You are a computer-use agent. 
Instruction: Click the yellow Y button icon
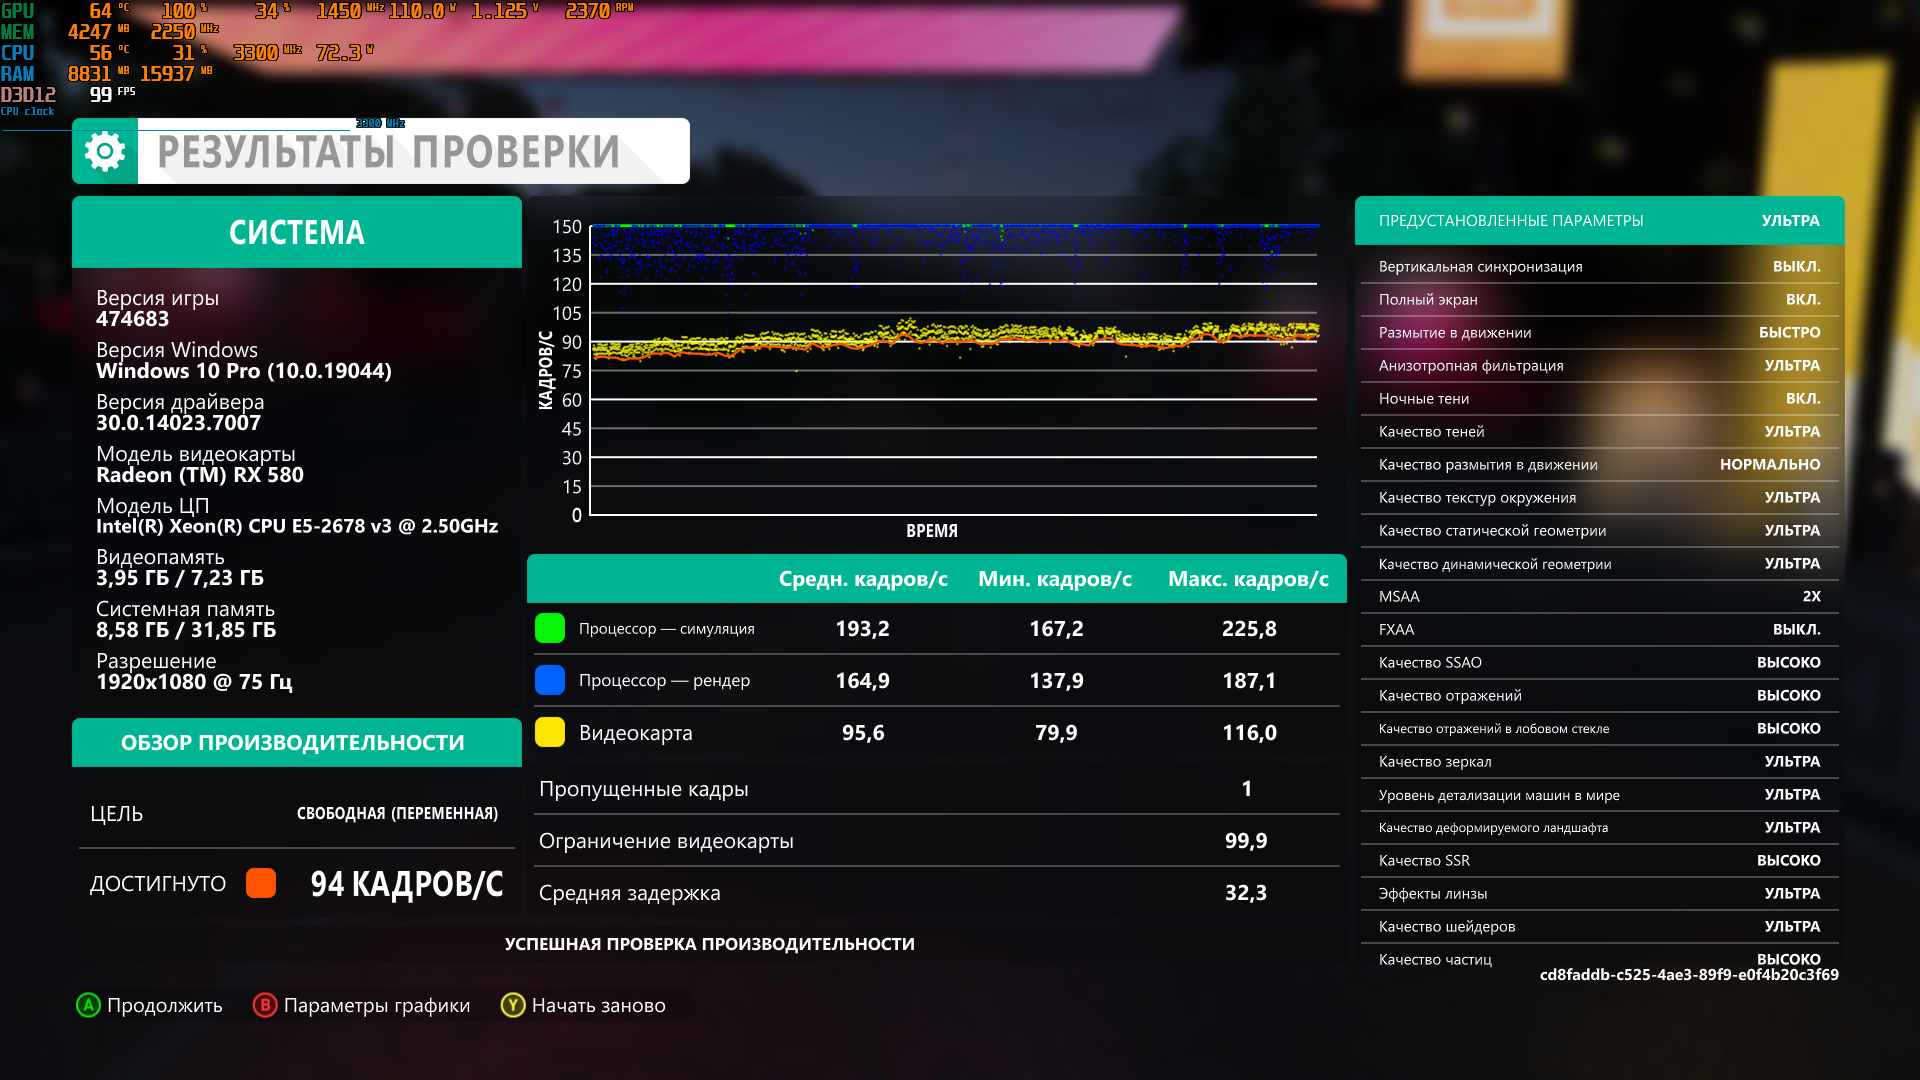[x=513, y=1005]
